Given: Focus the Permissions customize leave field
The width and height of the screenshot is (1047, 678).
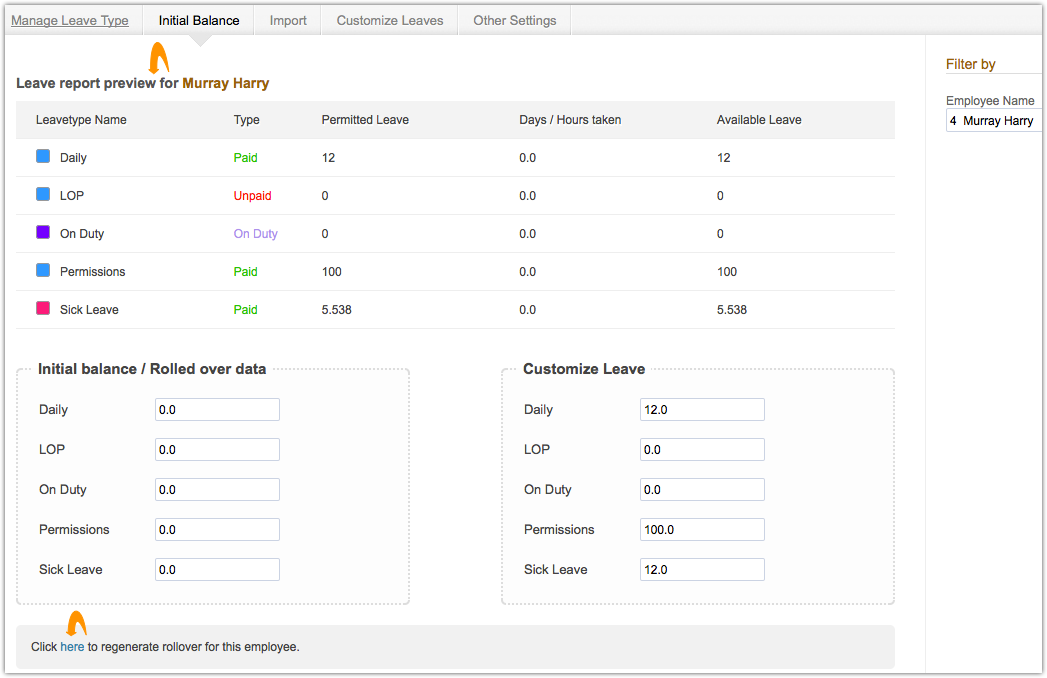Looking at the screenshot, I should [x=702, y=530].
